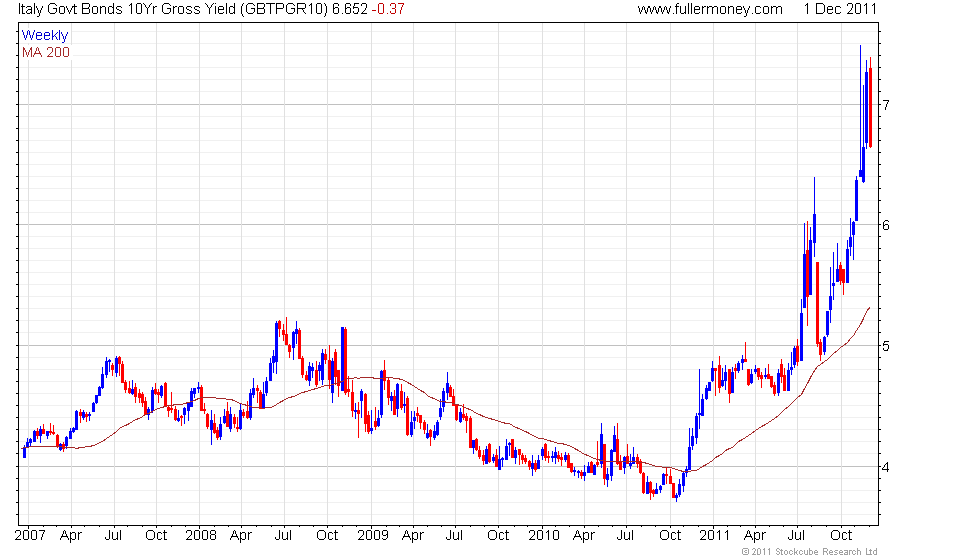Click the x-axis year label '2008'
This screenshot has width=960, height=560.
201,536
